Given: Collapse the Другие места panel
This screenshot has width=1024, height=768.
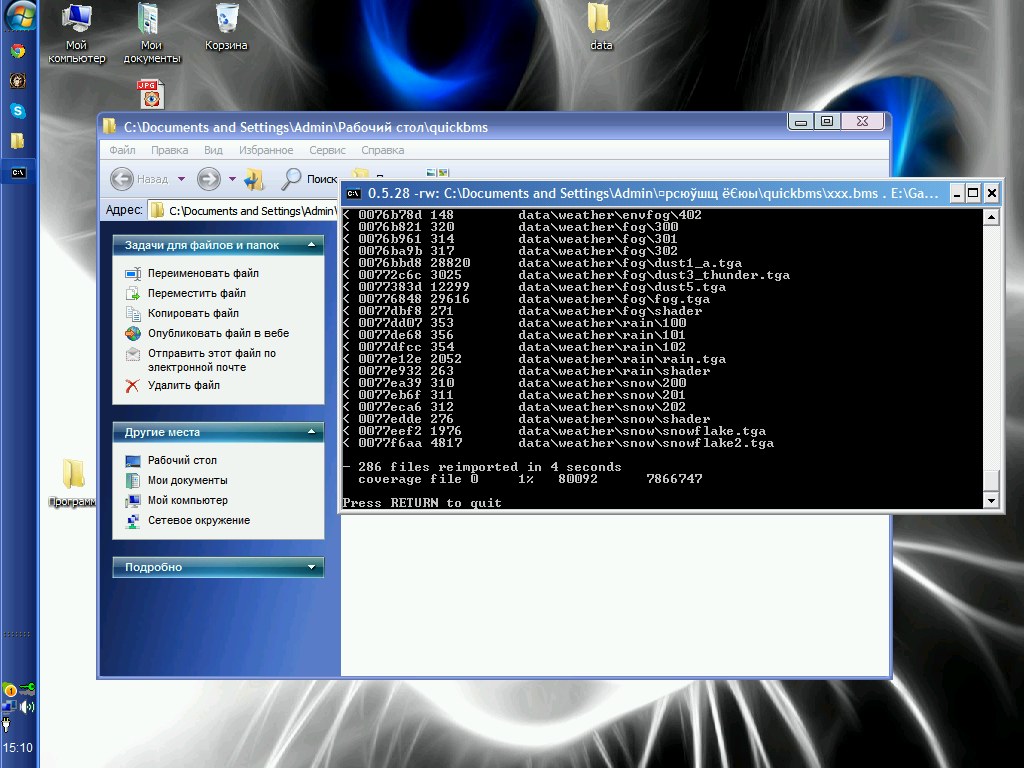Looking at the screenshot, I should point(312,432).
